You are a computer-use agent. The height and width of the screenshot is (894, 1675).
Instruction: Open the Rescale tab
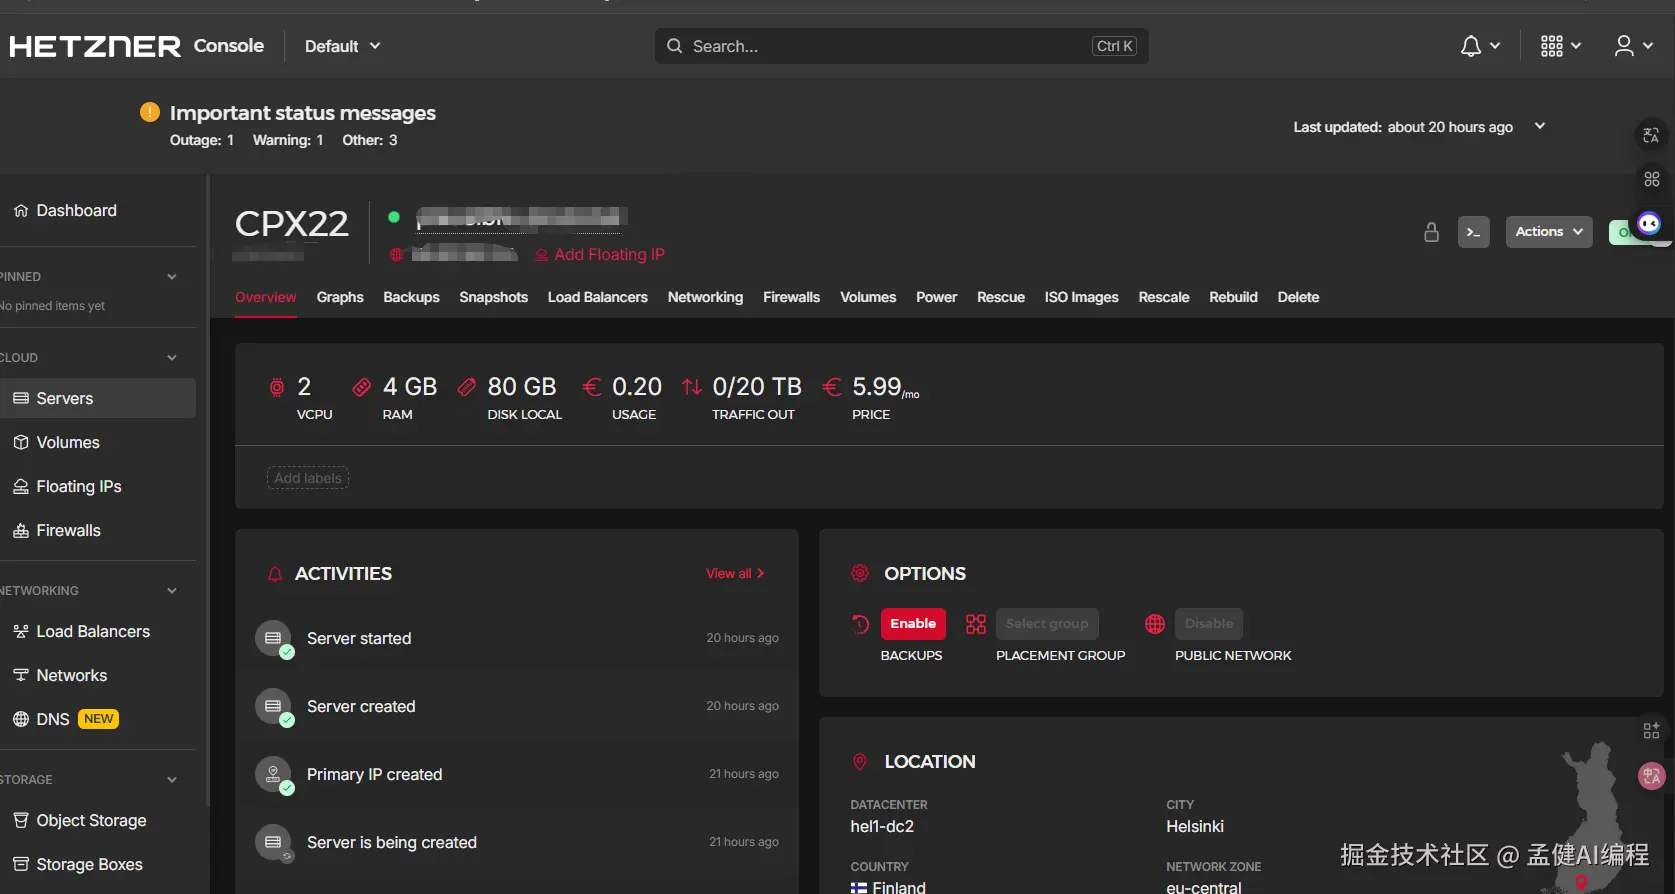pos(1164,297)
